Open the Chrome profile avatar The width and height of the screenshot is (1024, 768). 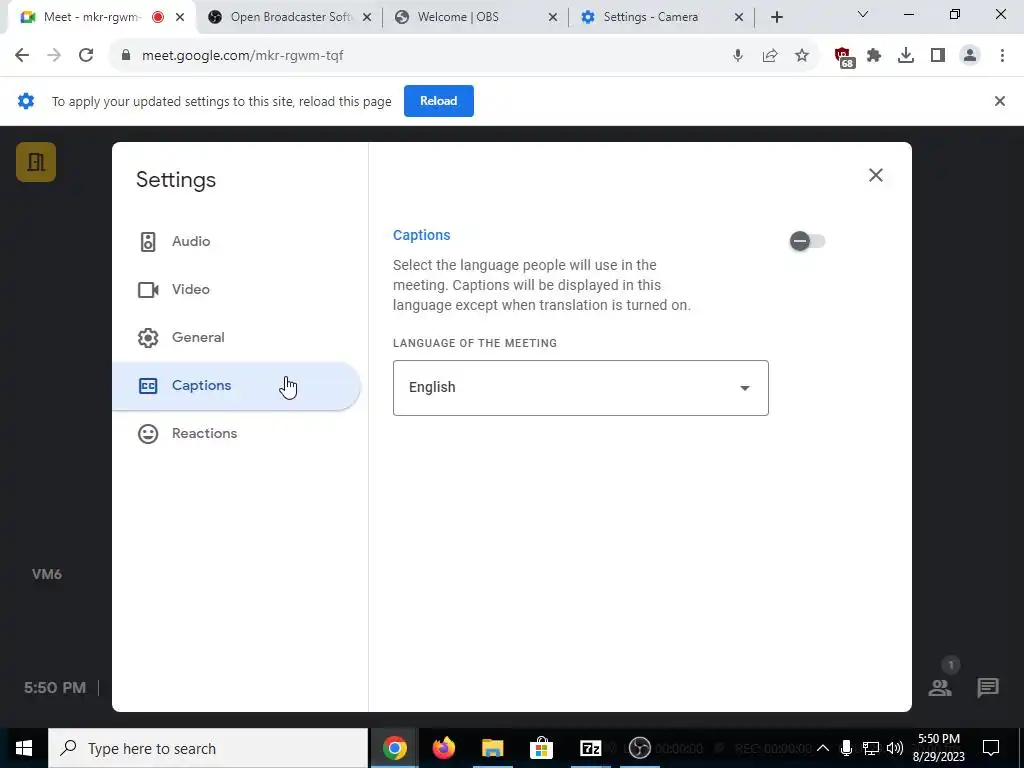click(x=970, y=56)
